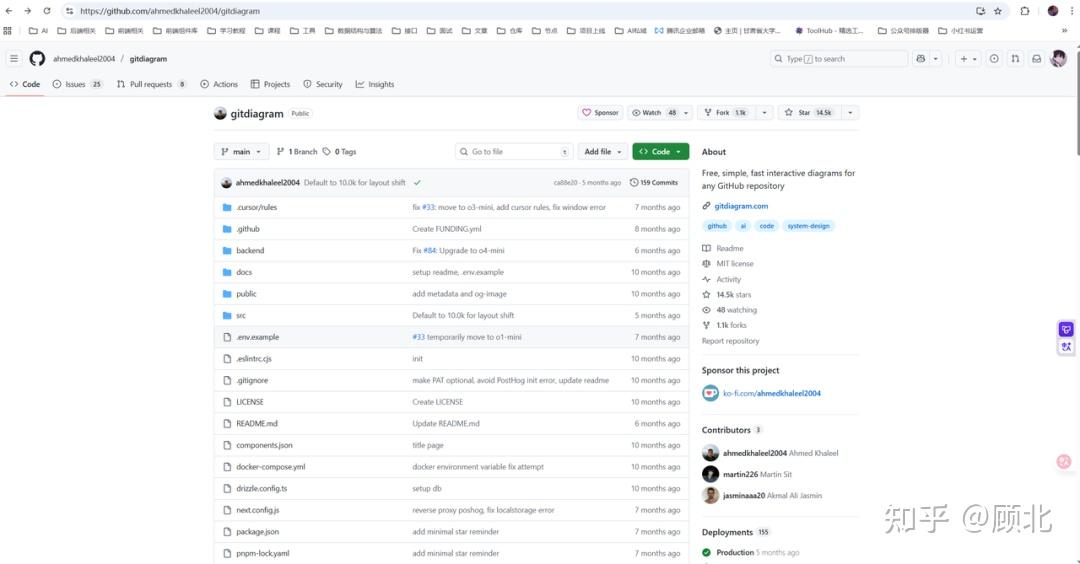The height and width of the screenshot is (564, 1080).
Task: View 159 Commits history
Action: (654, 182)
